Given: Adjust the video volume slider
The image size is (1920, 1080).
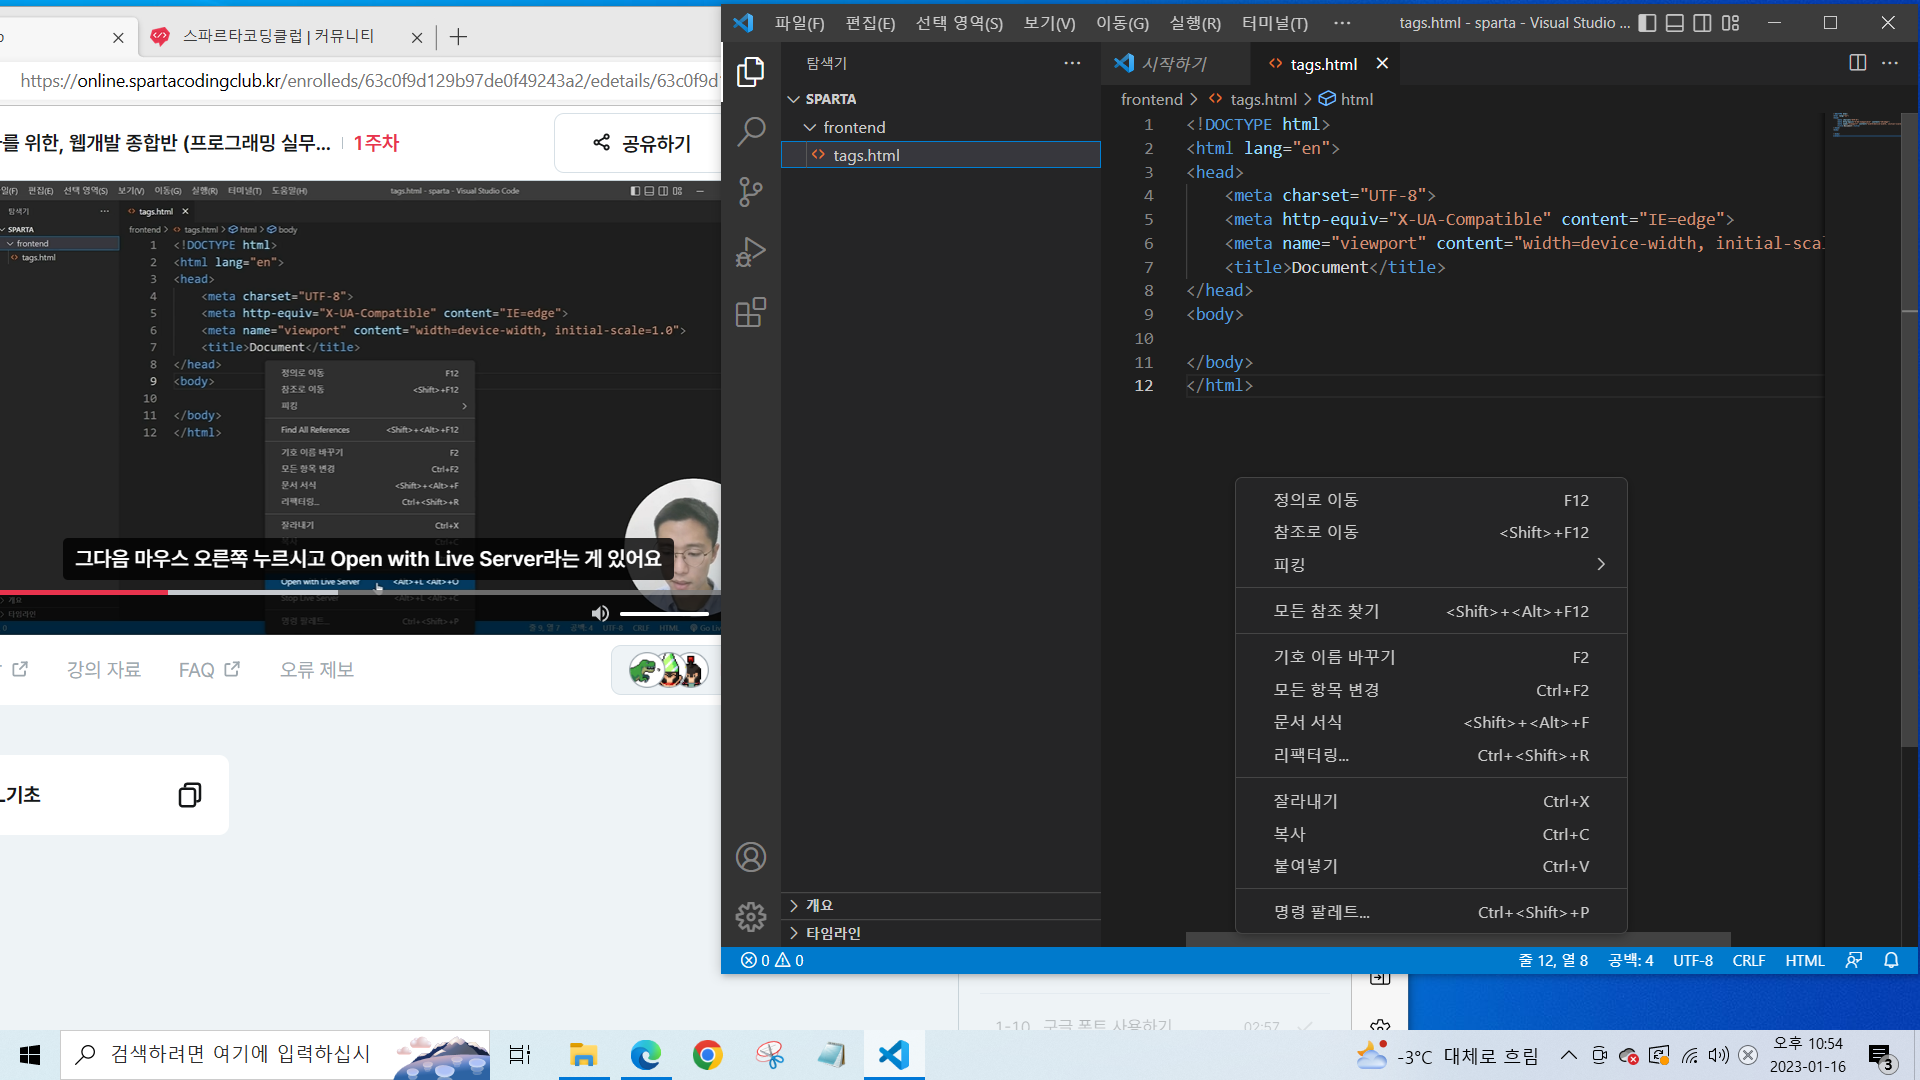Looking at the screenshot, I should pyautogui.click(x=664, y=613).
